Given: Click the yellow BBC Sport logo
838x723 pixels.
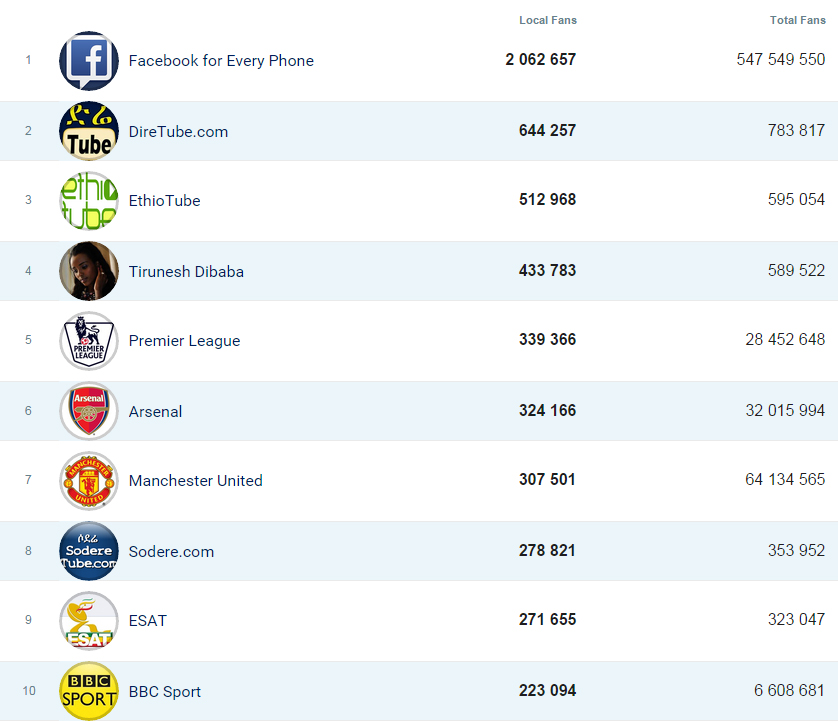Looking at the screenshot, I should pyautogui.click(x=89, y=691).
